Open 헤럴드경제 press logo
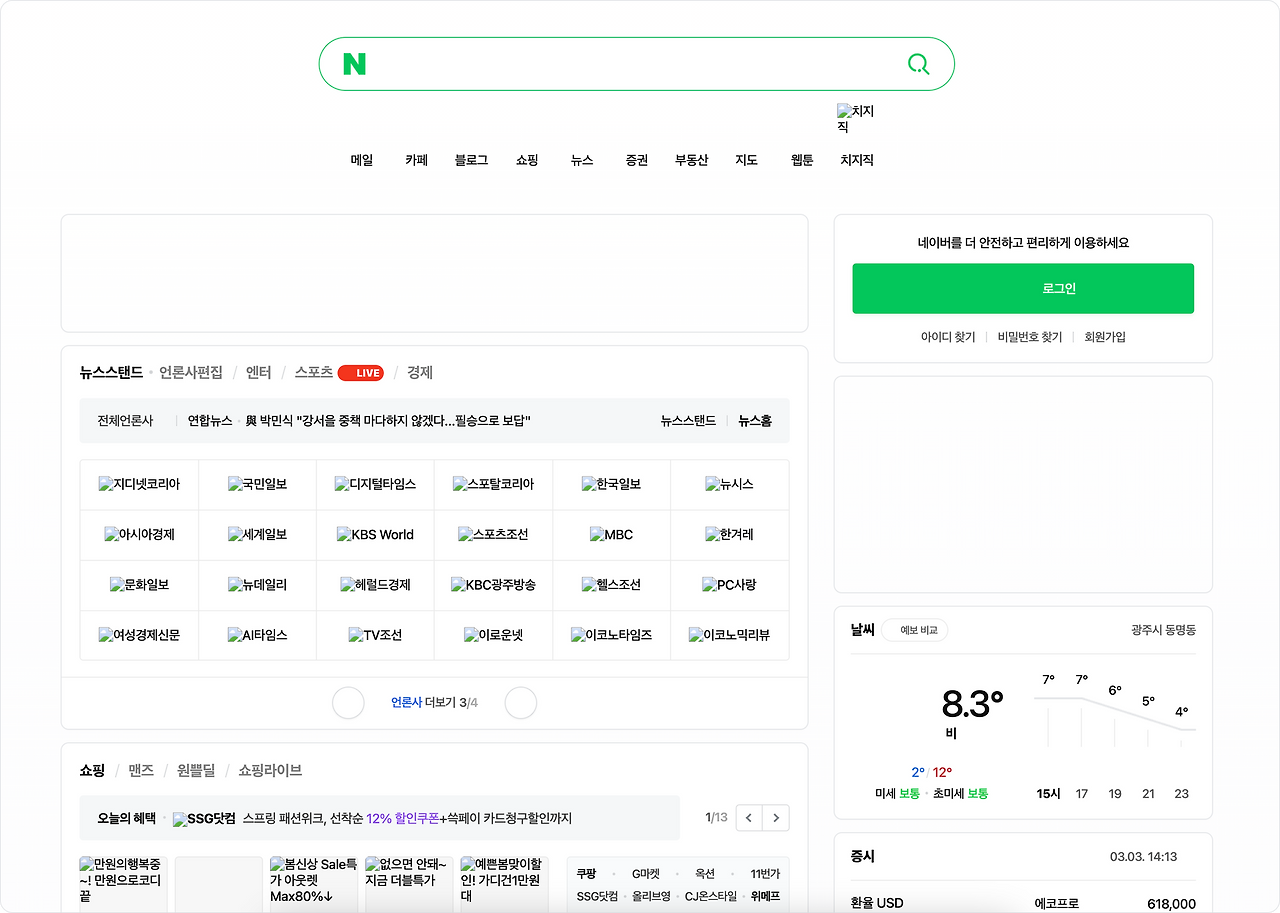The image size is (1280, 913). [x=375, y=585]
